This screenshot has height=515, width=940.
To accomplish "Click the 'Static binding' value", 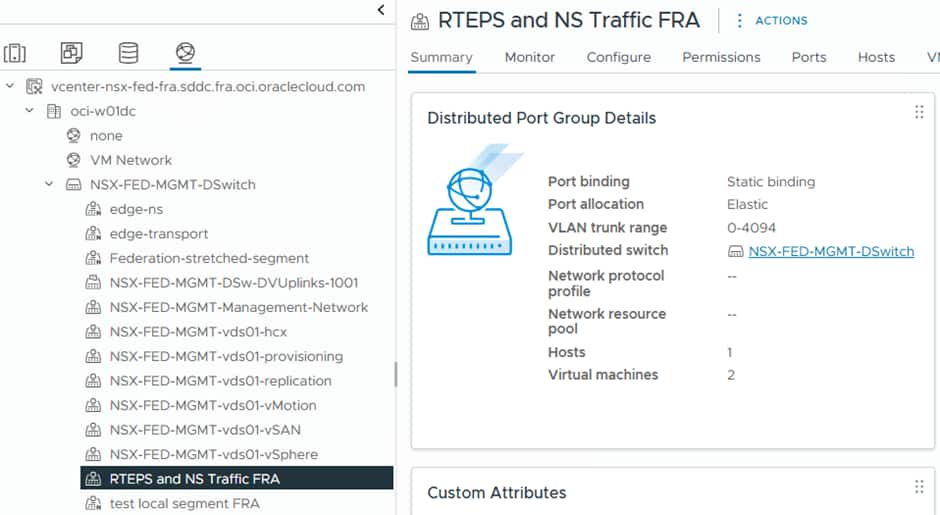I will coord(771,182).
